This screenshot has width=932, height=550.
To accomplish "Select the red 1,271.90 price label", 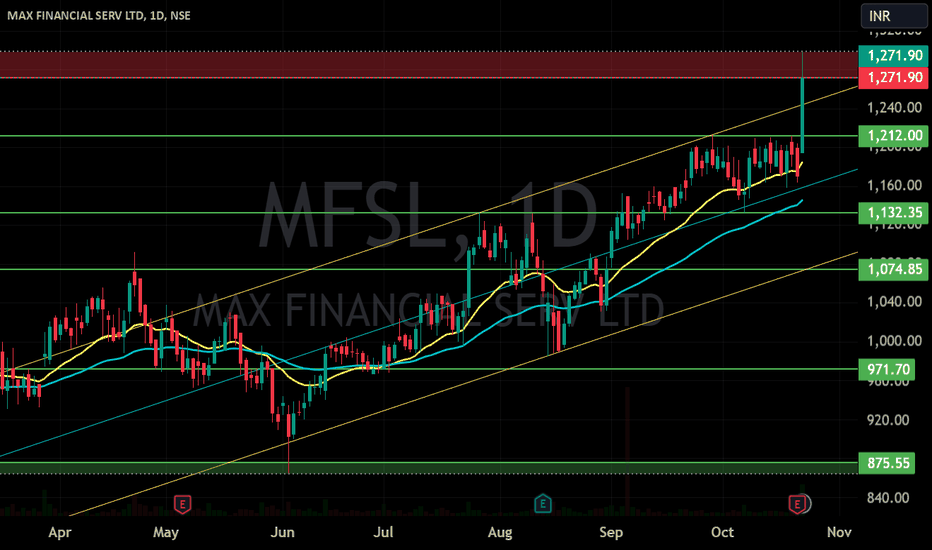I will 893,77.
